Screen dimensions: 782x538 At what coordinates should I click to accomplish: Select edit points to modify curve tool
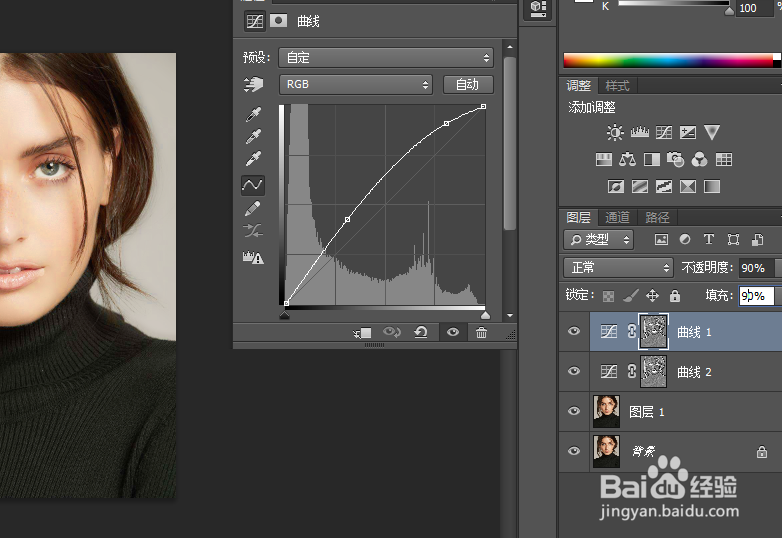tap(253, 185)
